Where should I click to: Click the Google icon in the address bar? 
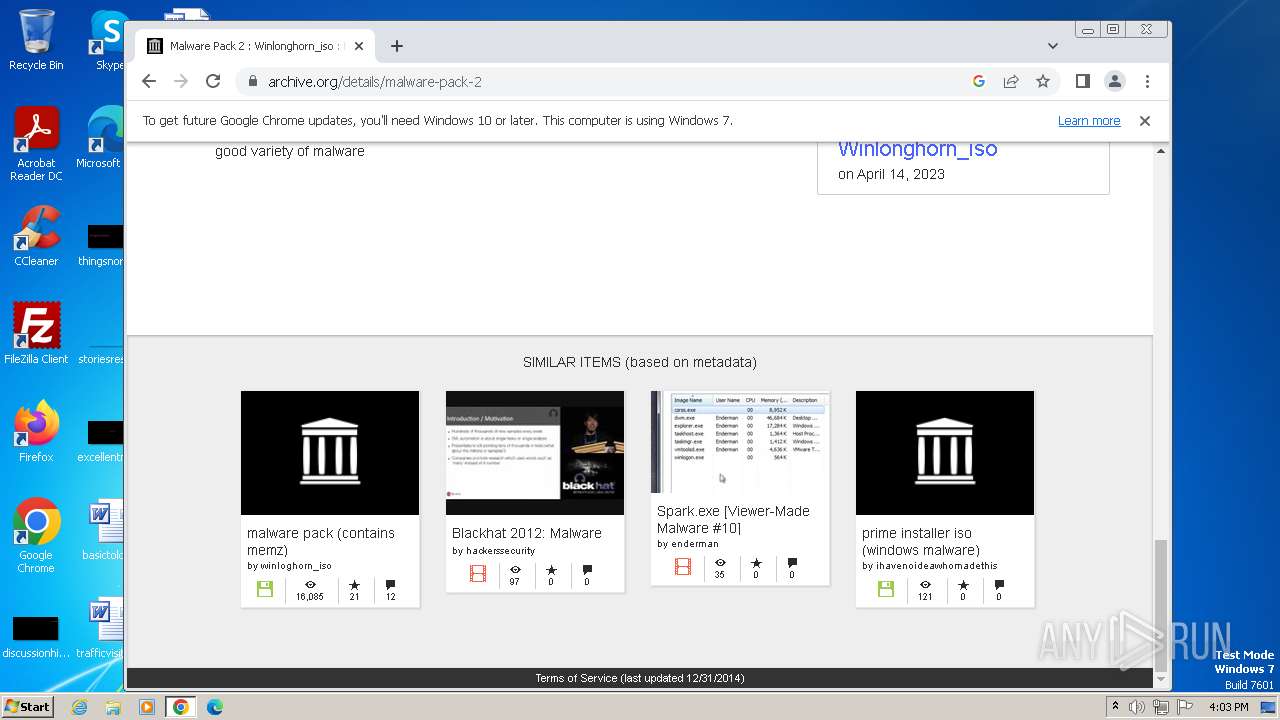pos(979,81)
